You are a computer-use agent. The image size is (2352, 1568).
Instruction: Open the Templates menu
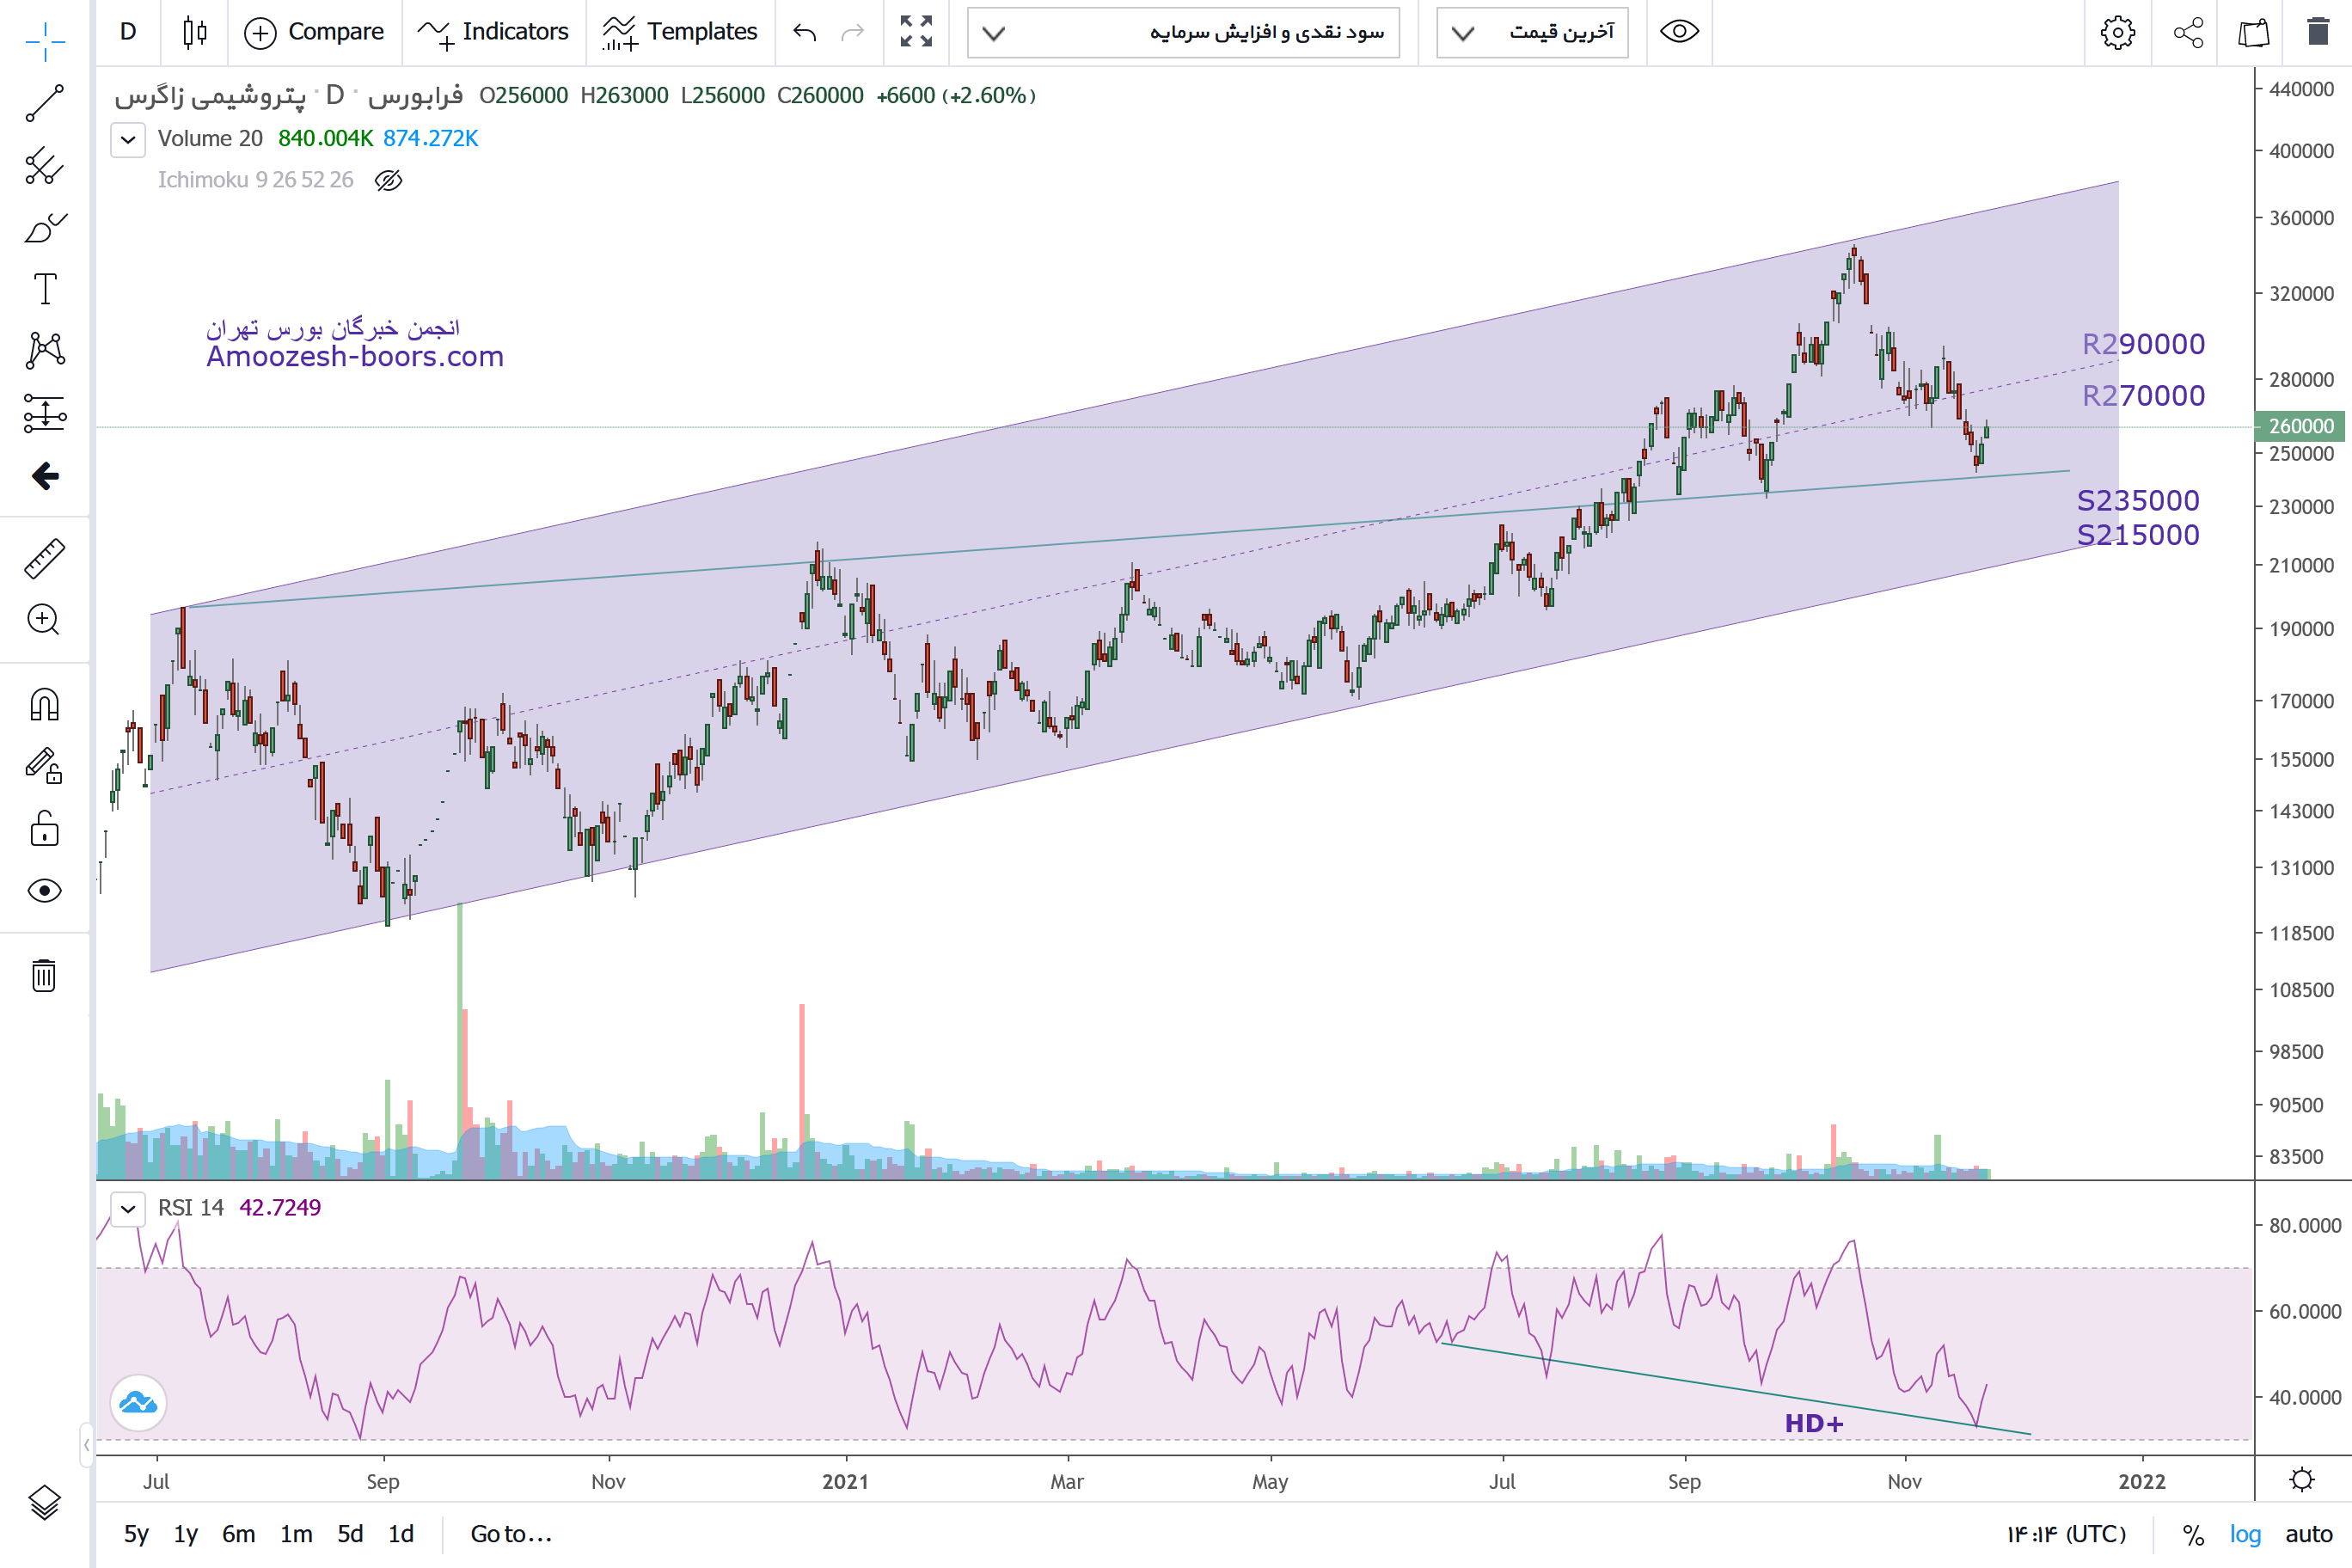(680, 32)
